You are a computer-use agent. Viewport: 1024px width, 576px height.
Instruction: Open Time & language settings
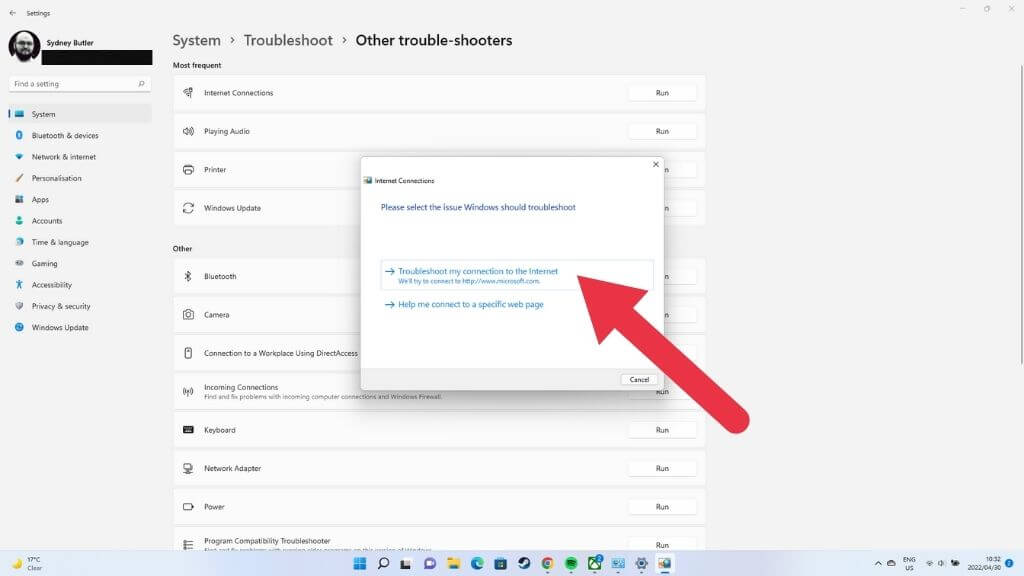tap(80, 242)
